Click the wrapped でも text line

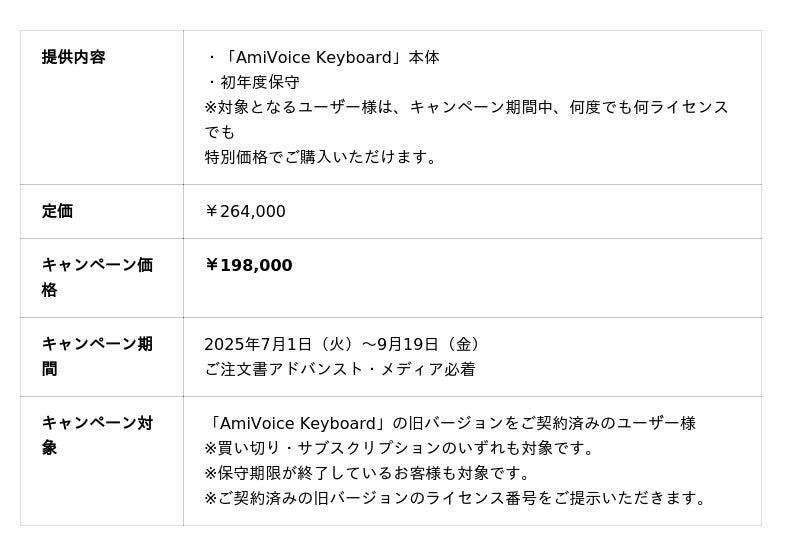pyautogui.click(x=220, y=132)
